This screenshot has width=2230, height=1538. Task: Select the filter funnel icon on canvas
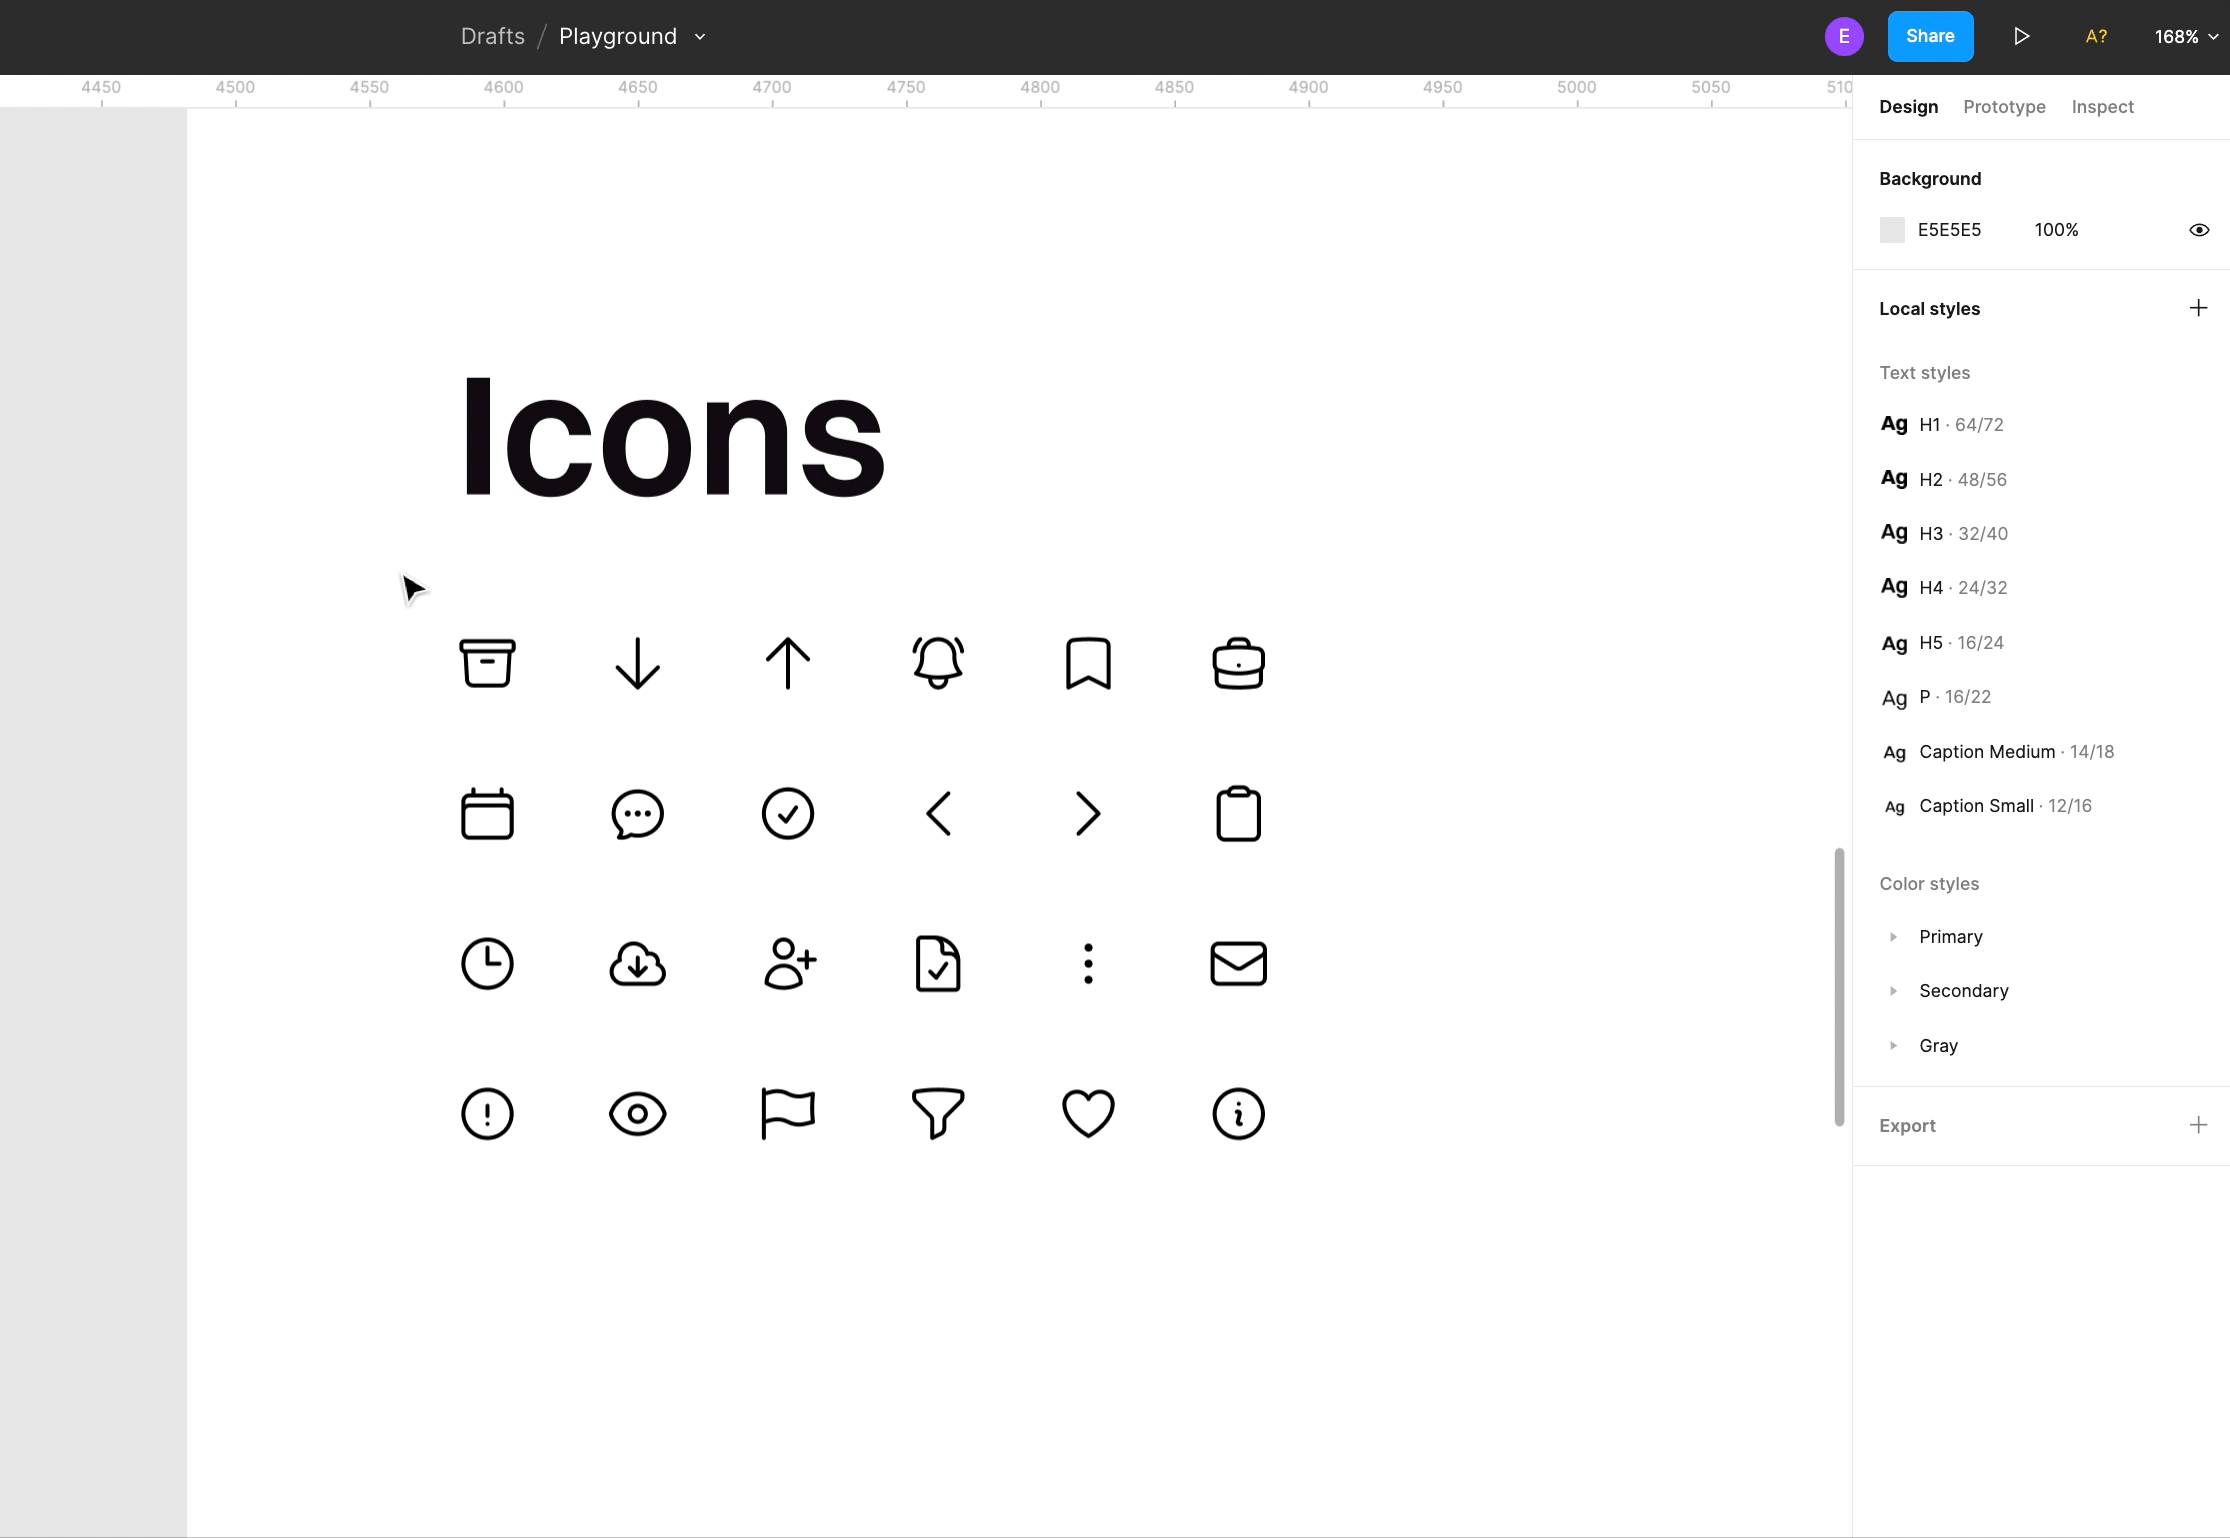(x=938, y=1113)
